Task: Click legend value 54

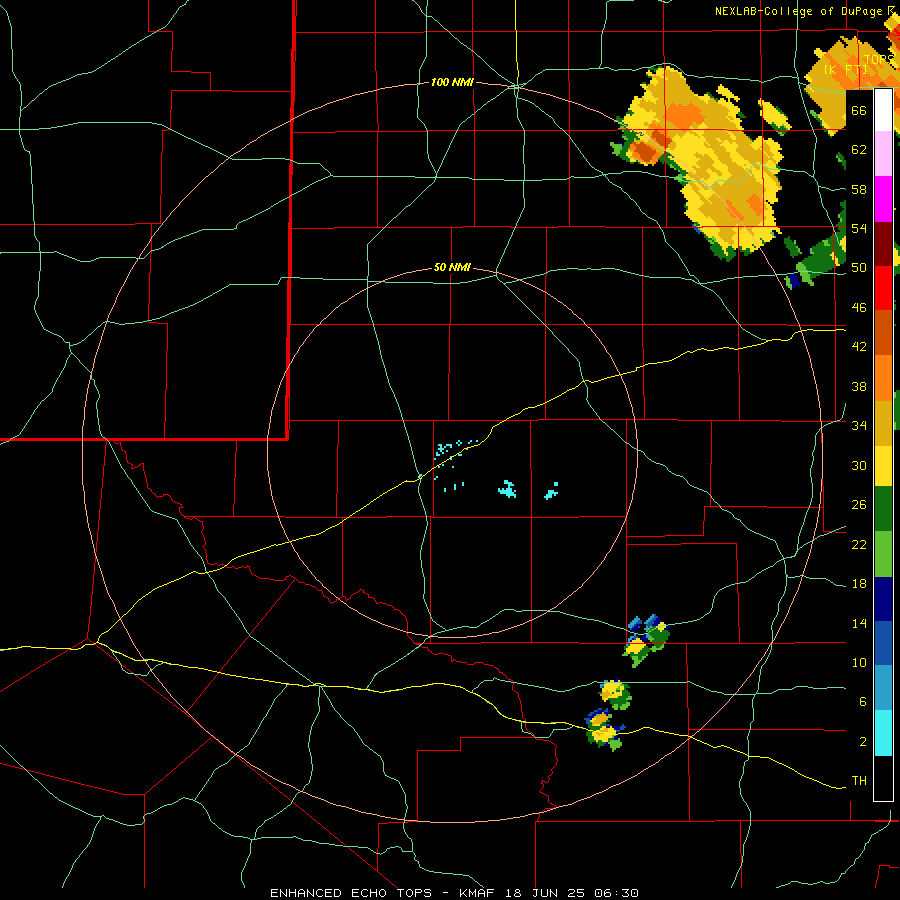Action: tap(859, 228)
